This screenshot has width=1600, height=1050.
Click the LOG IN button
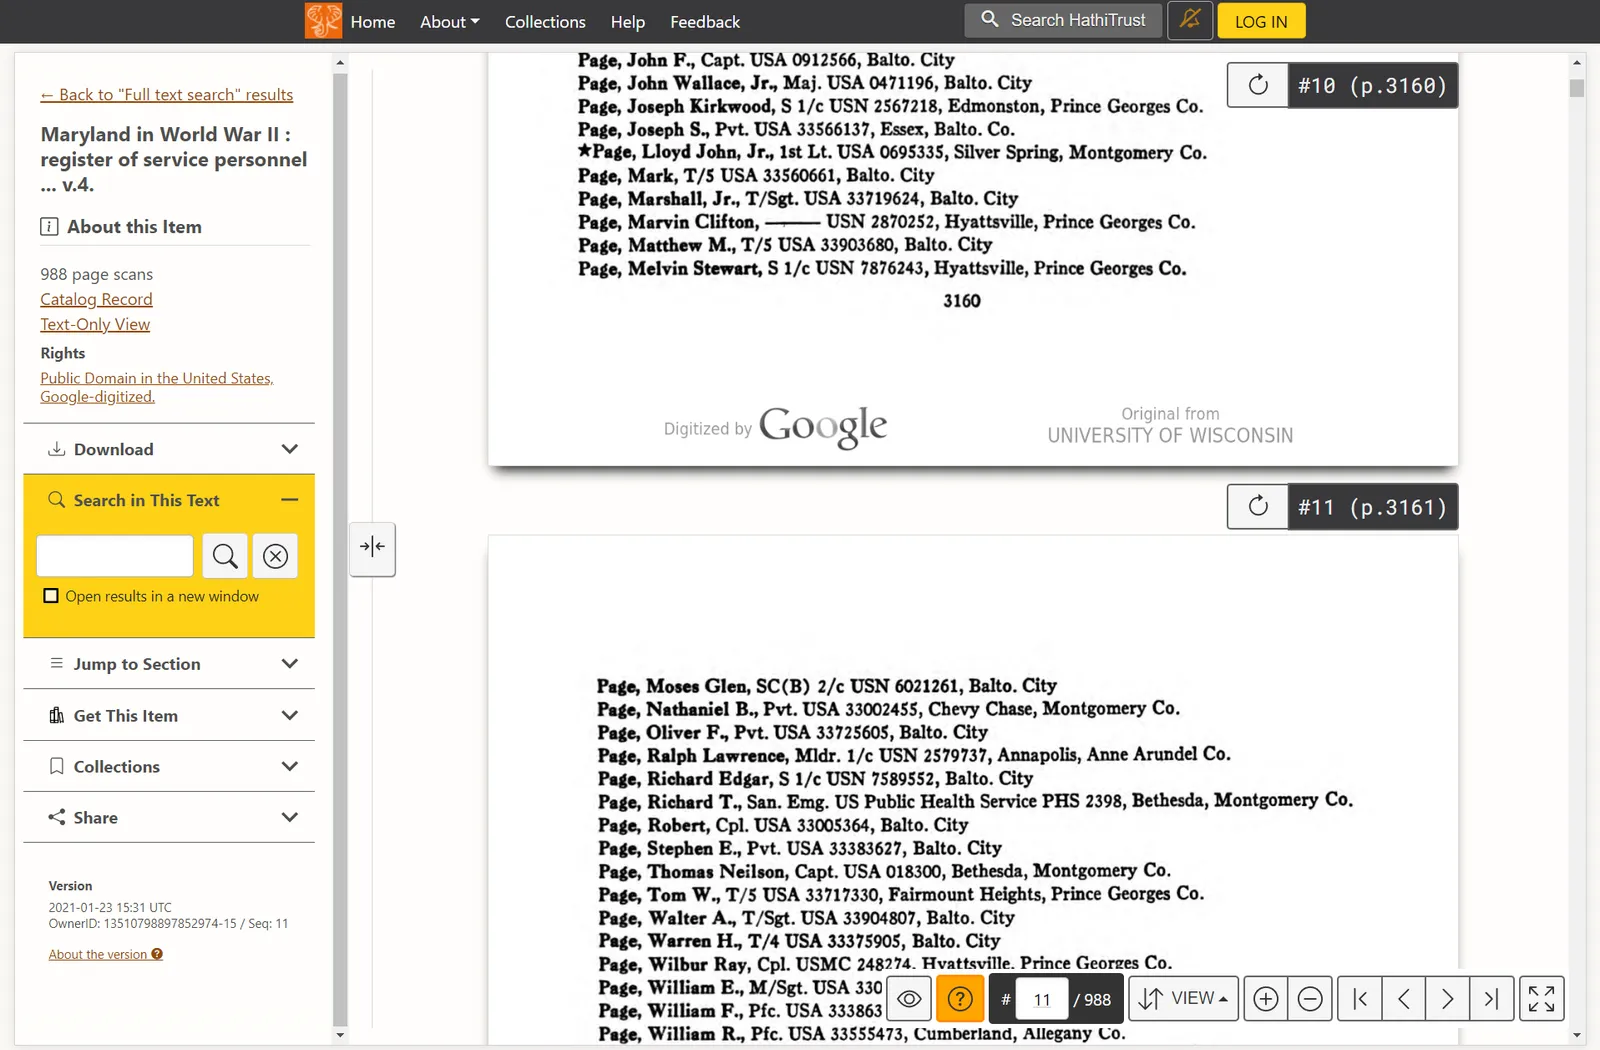pyautogui.click(x=1261, y=22)
